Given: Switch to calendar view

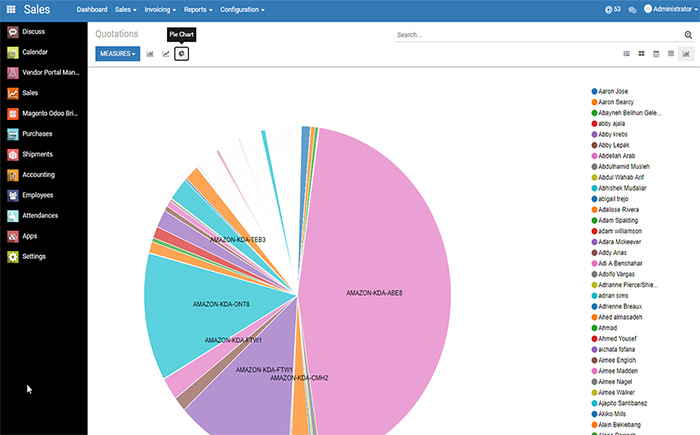Looking at the screenshot, I should pyautogui.click(x=656, y=54).
